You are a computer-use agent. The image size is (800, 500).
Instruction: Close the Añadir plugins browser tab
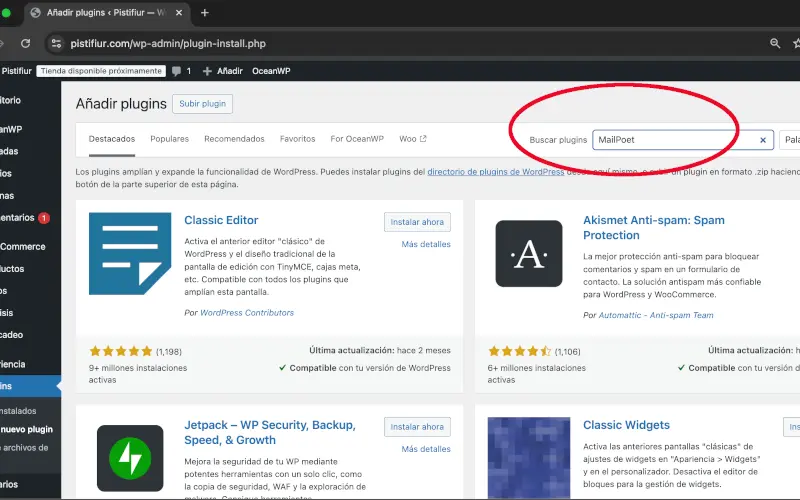(x=179, y=13)
